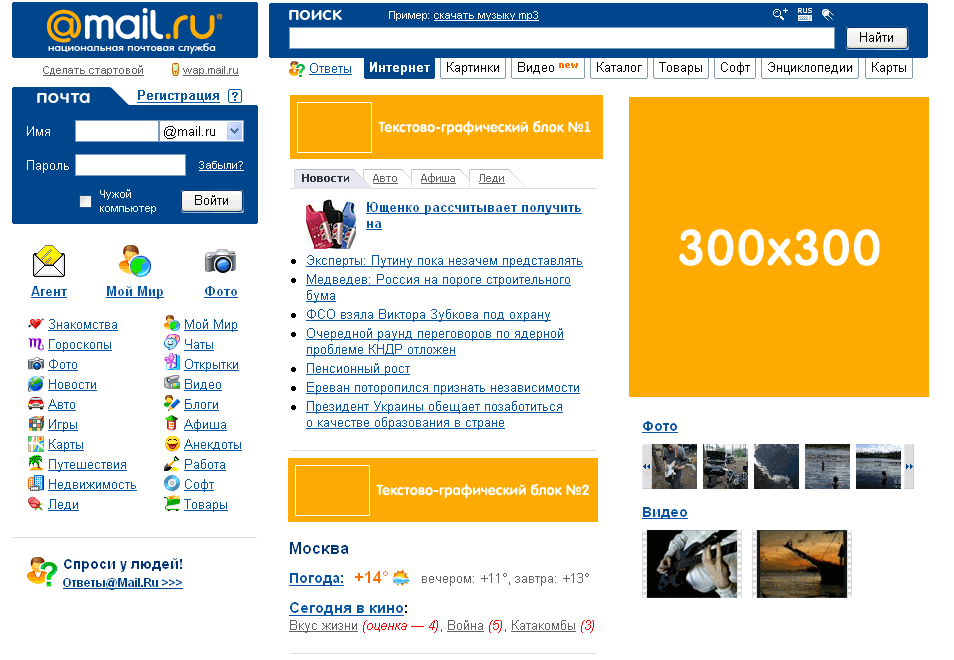Open the sunset ship video thumbnail

pyautogui.click(x=802, y=564)
